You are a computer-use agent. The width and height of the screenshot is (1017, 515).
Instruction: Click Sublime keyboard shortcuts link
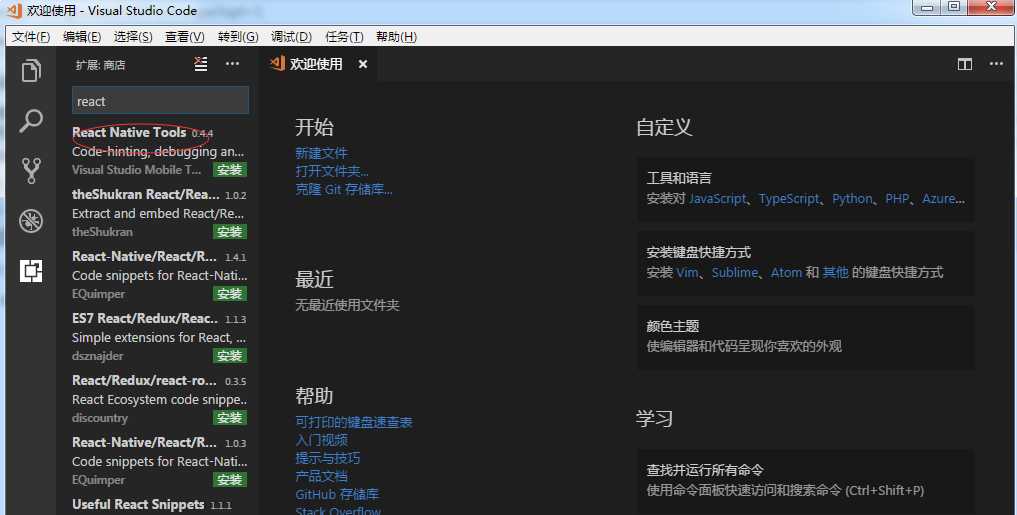coord(734,272)
